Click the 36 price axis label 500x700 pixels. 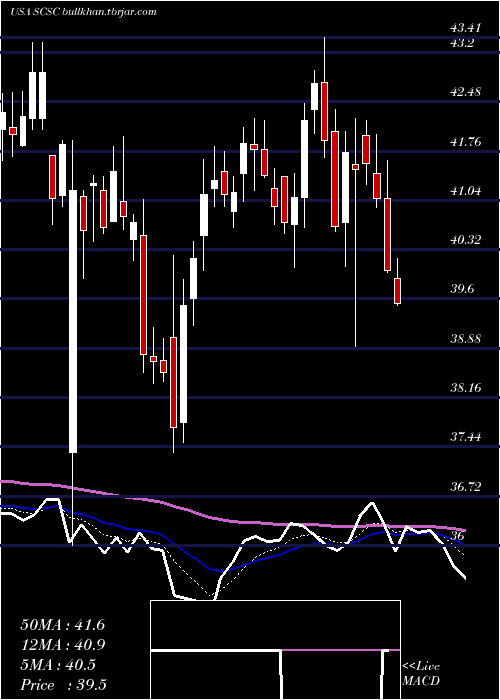coord(459,536)
